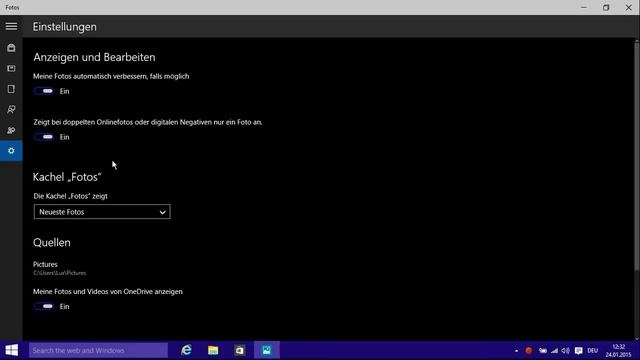Screen dimensions: 640x360
Task: Open the two-people sidebar icon
Action: (x=11, y=130)
